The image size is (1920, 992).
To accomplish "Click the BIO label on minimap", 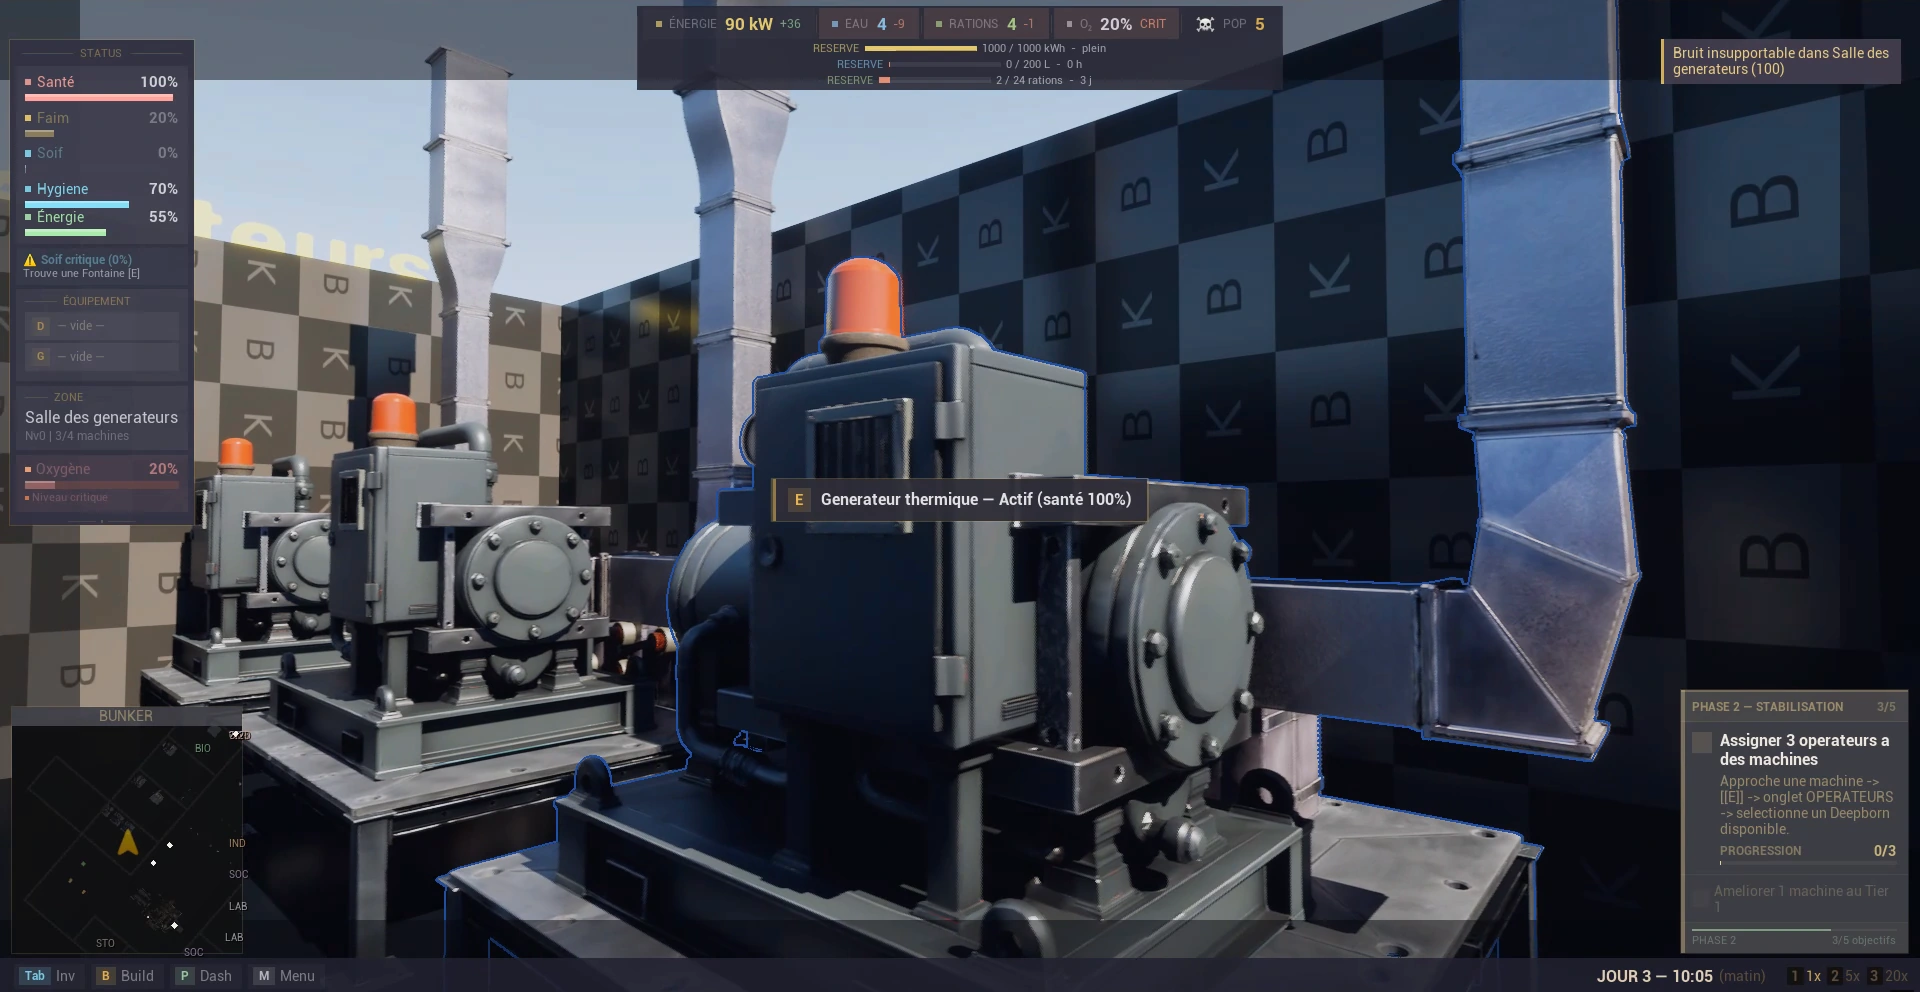I will pyautogui.click(x=203, y=748).
